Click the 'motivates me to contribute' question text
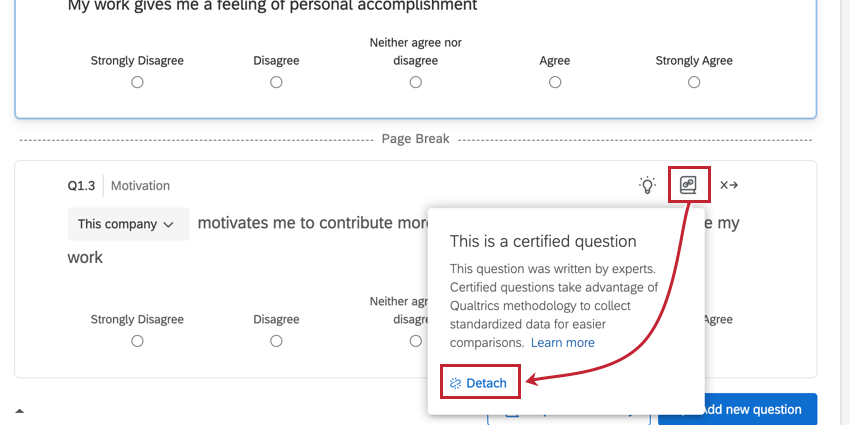Viewport: 850px width, 425px height. 312,223
